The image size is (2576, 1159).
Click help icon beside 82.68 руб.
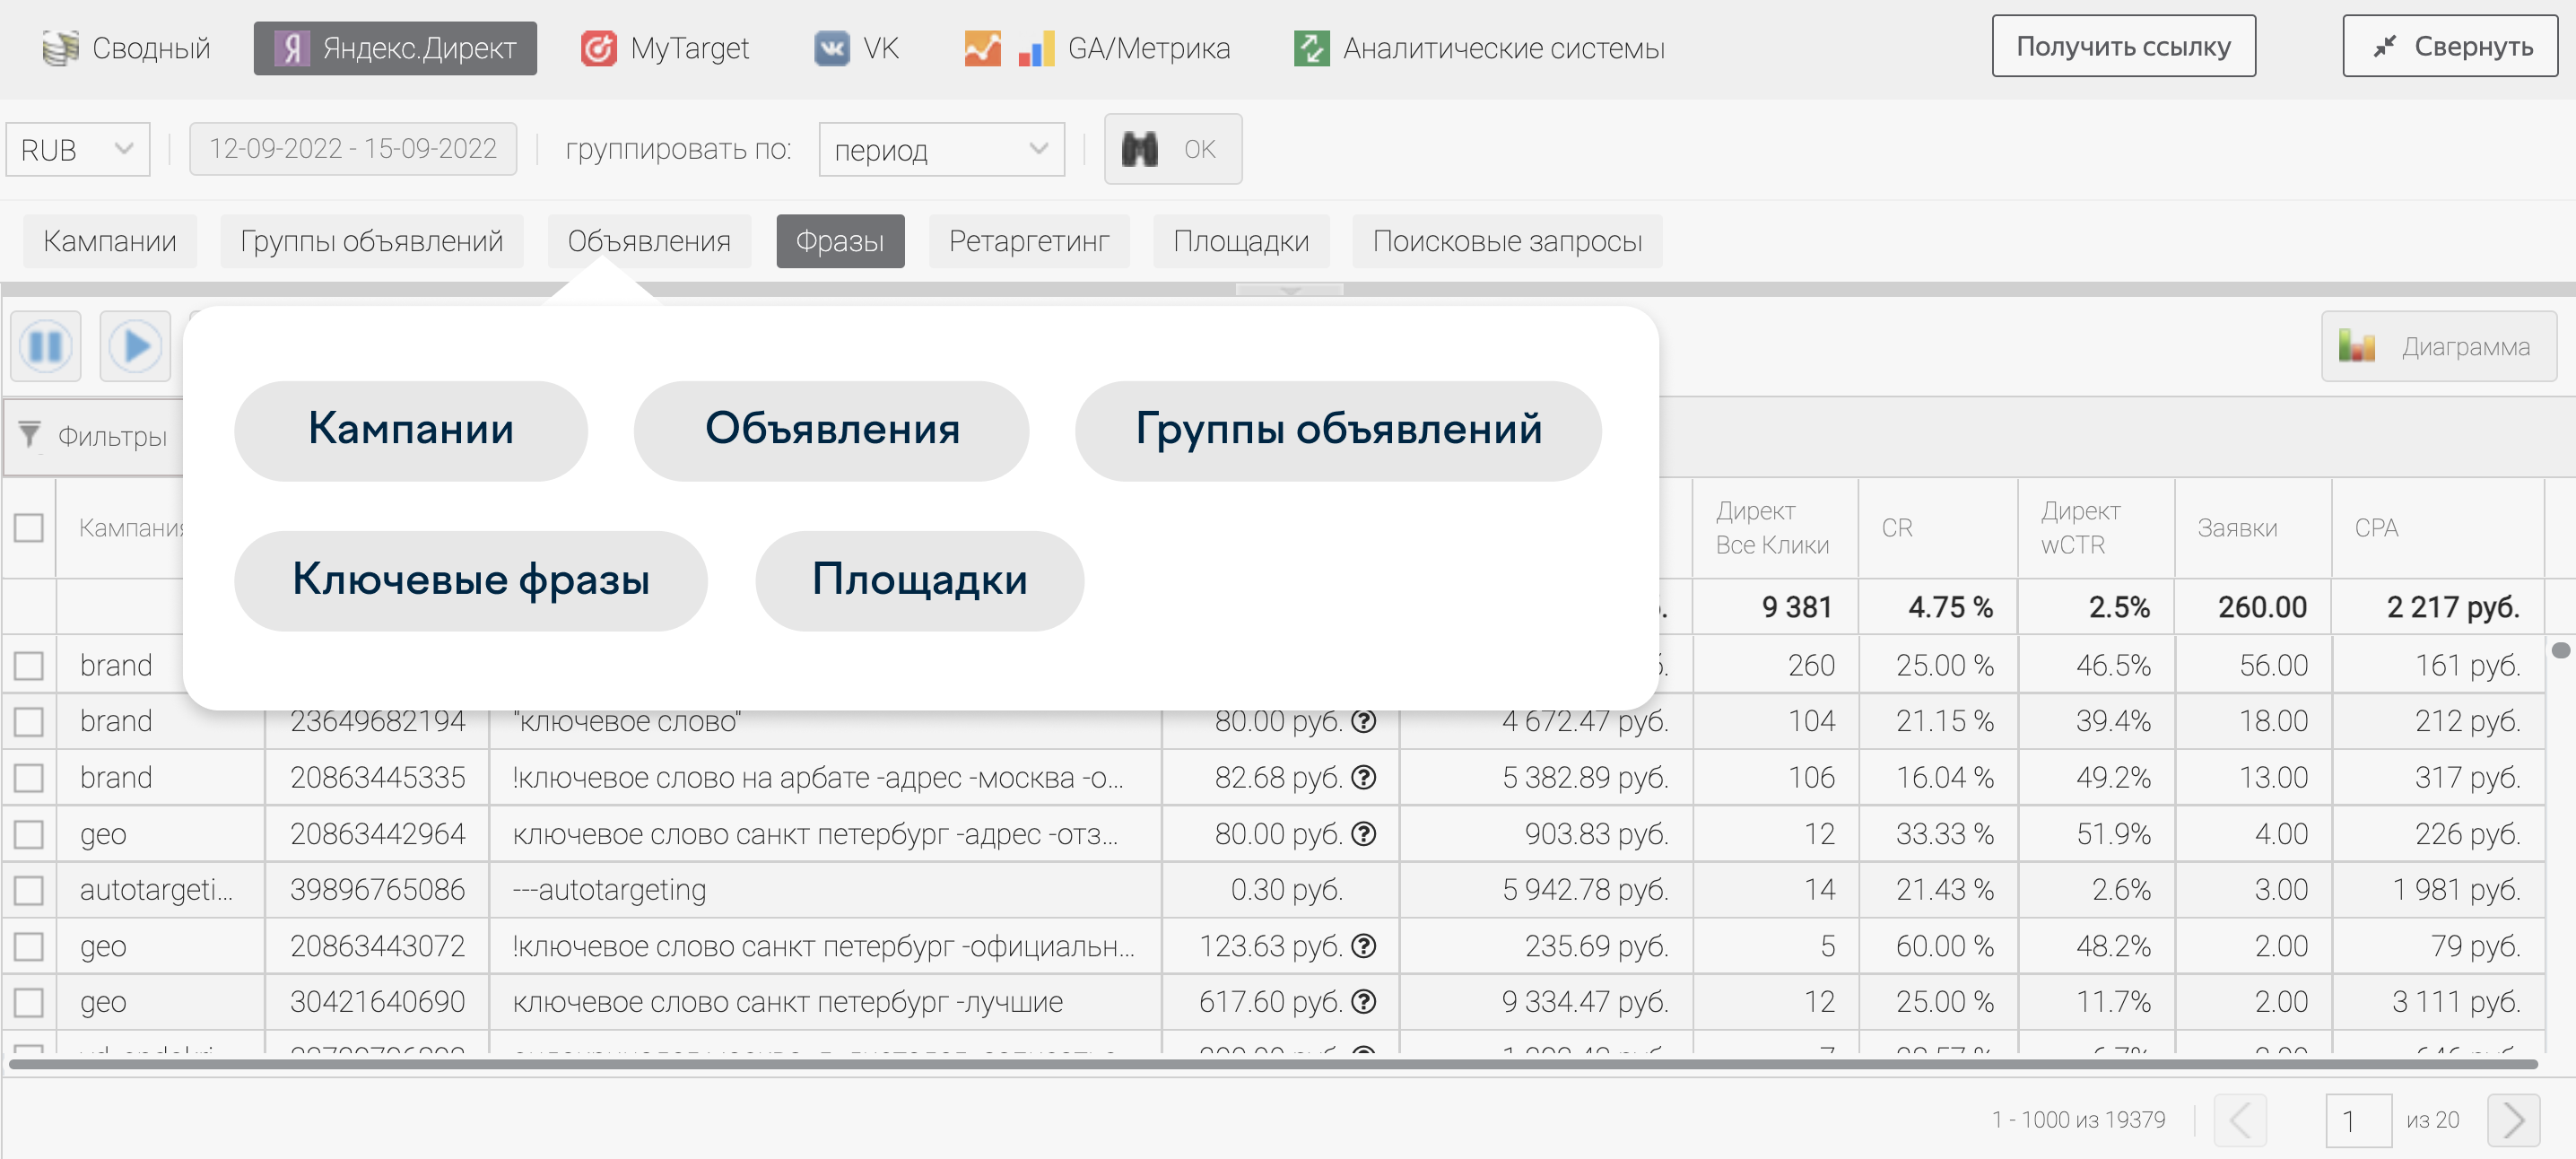1364,777
